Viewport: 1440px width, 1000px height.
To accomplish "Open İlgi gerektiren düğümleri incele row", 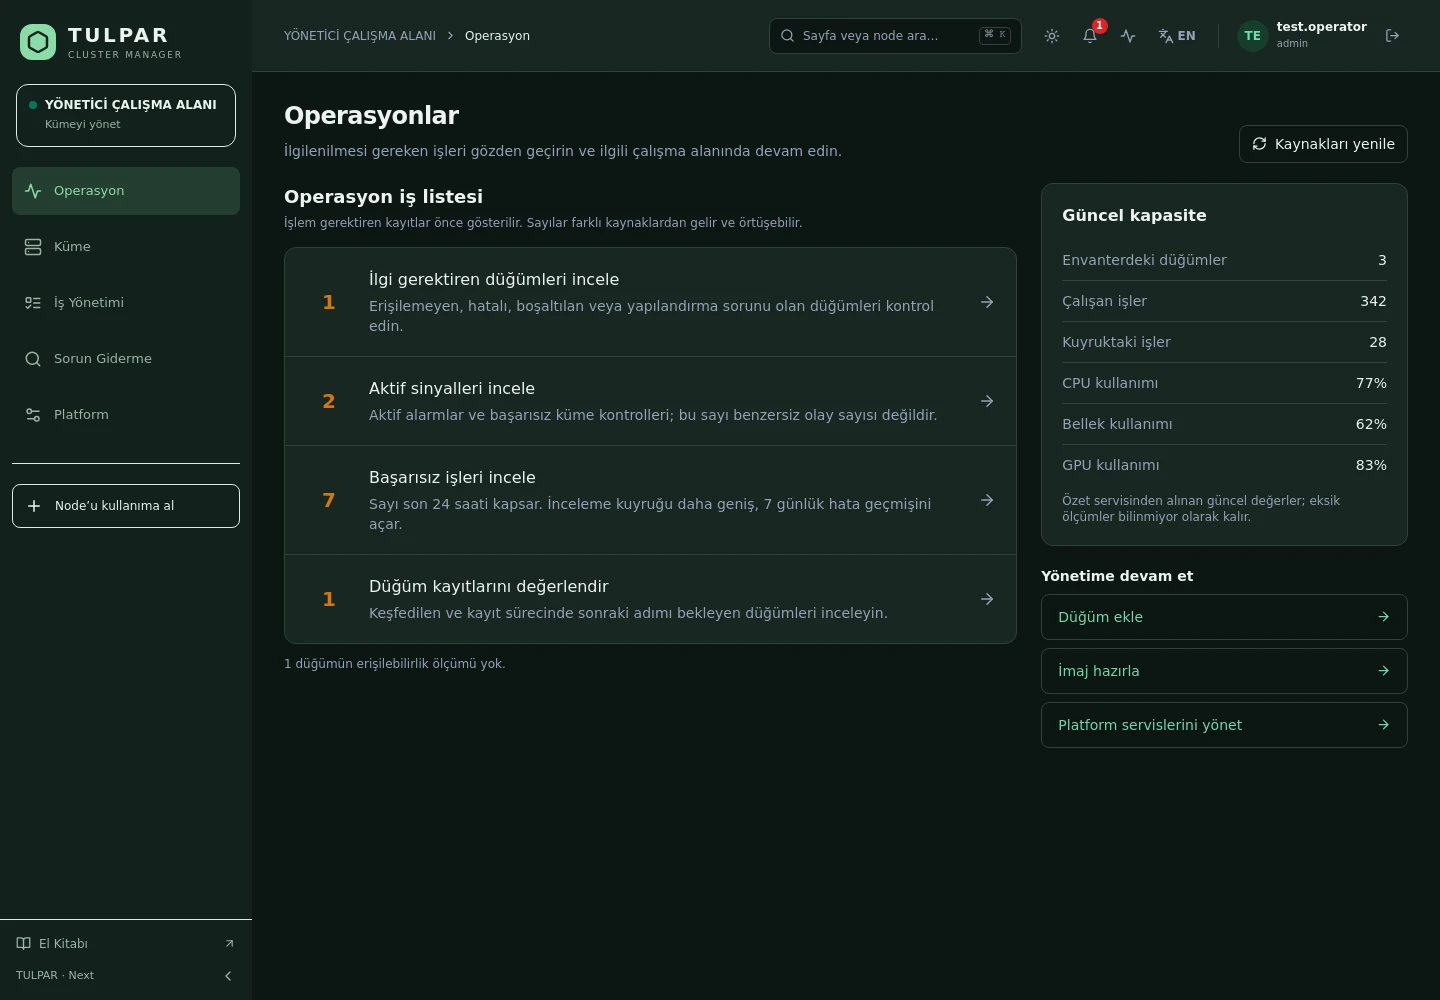I will (650, 302).
